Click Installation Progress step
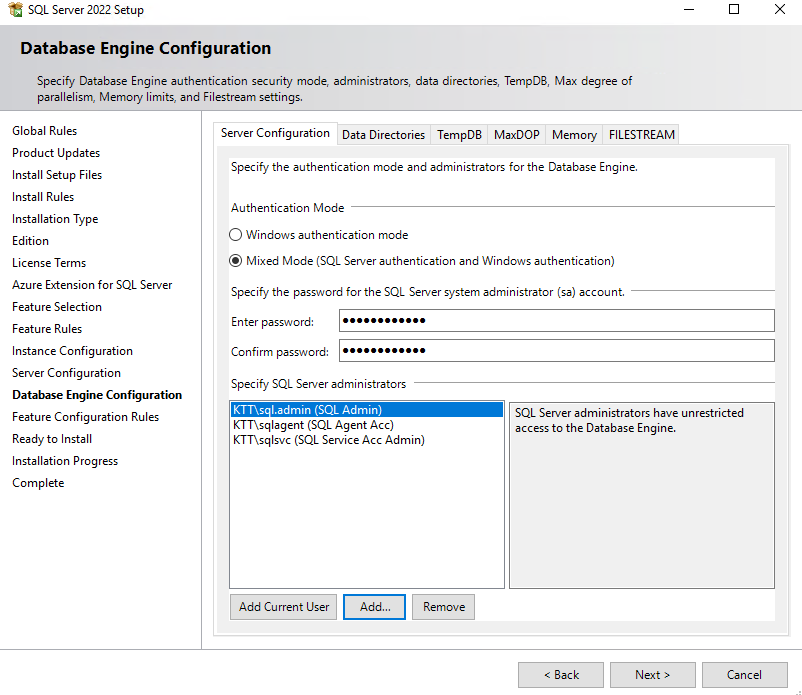 coord(65,461)
